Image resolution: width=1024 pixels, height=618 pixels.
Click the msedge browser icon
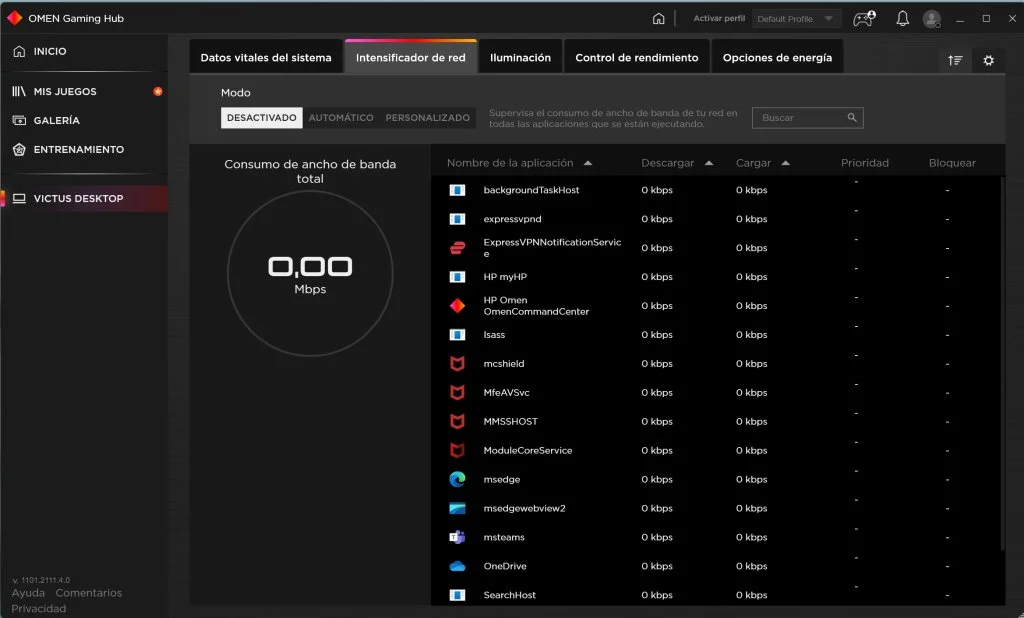(x=457, y=479)
